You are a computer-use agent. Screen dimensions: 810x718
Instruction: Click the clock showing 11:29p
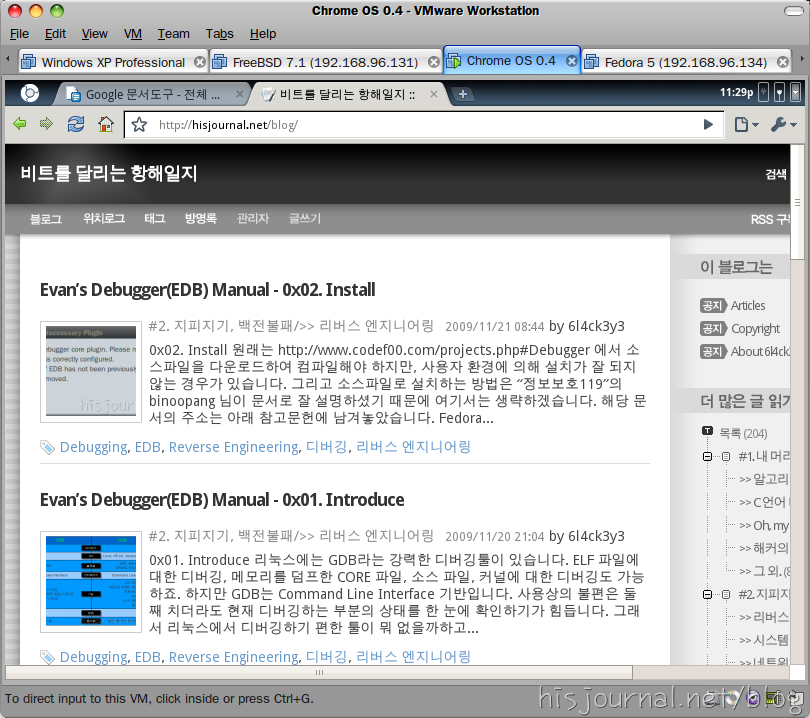(736, 92)
